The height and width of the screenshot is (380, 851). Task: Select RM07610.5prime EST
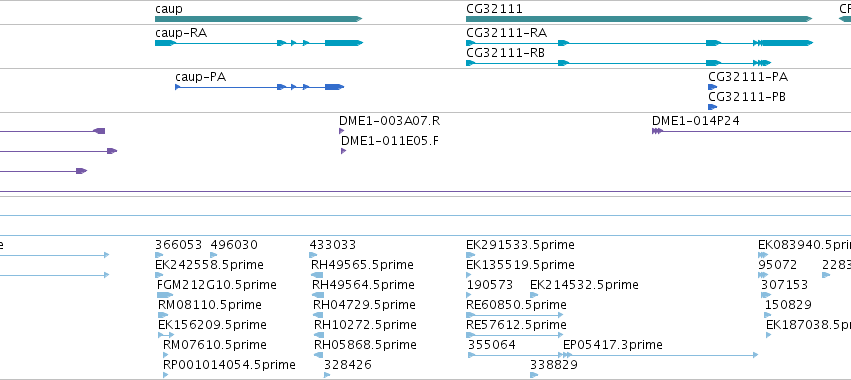tap(215, 345)
